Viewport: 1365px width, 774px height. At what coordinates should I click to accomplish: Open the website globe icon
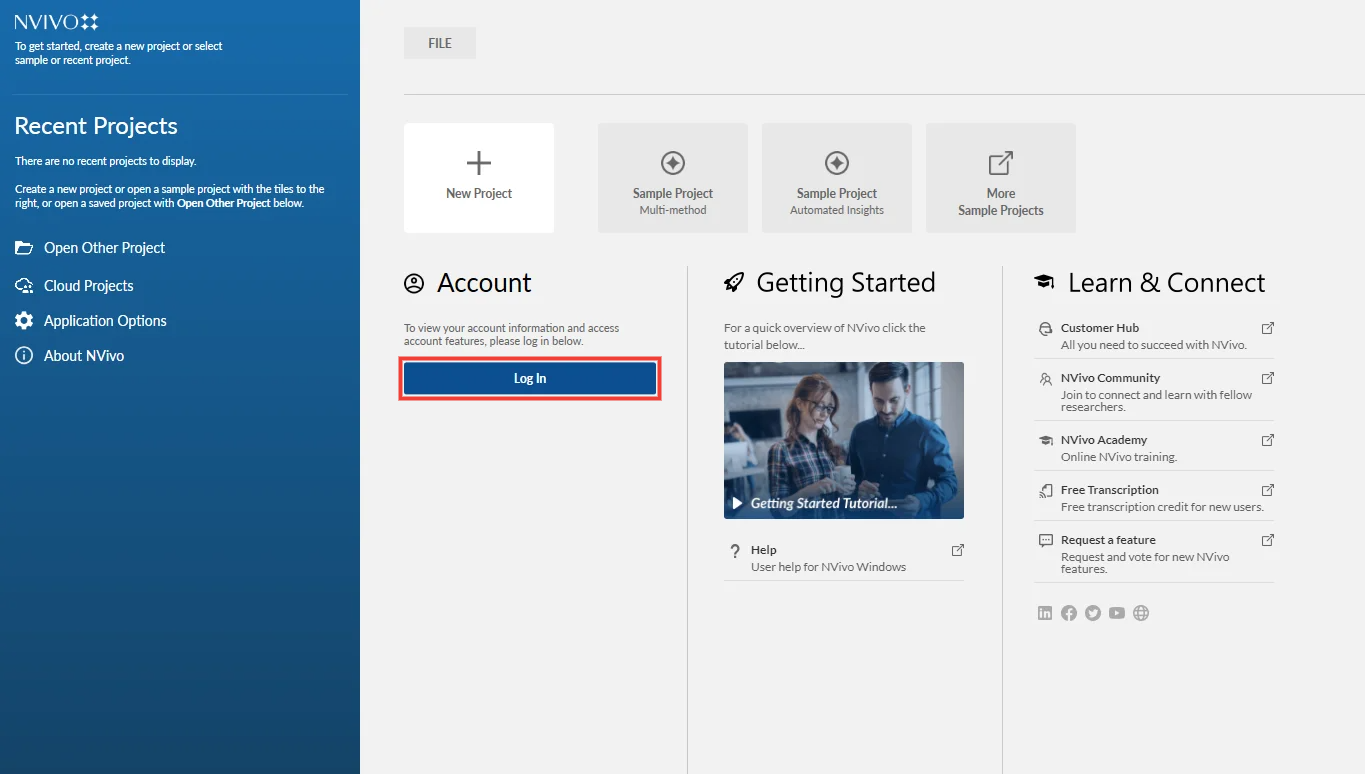point(1141,613)
